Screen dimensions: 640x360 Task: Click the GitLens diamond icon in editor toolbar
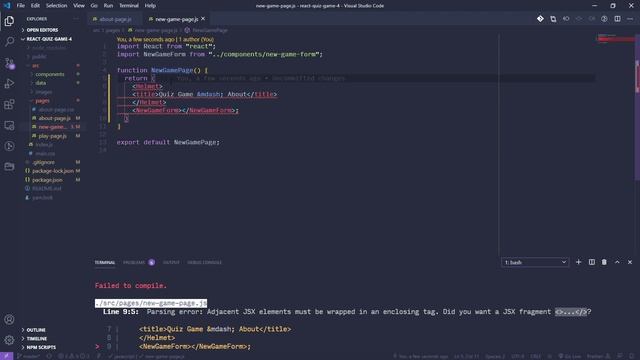coord(540,19)
